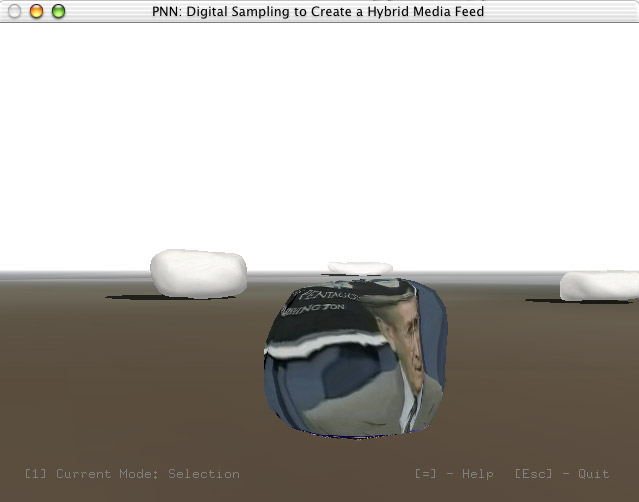The image size is (639, 502).
Task: Zoom the window using the green button
Action: point(58,11)
